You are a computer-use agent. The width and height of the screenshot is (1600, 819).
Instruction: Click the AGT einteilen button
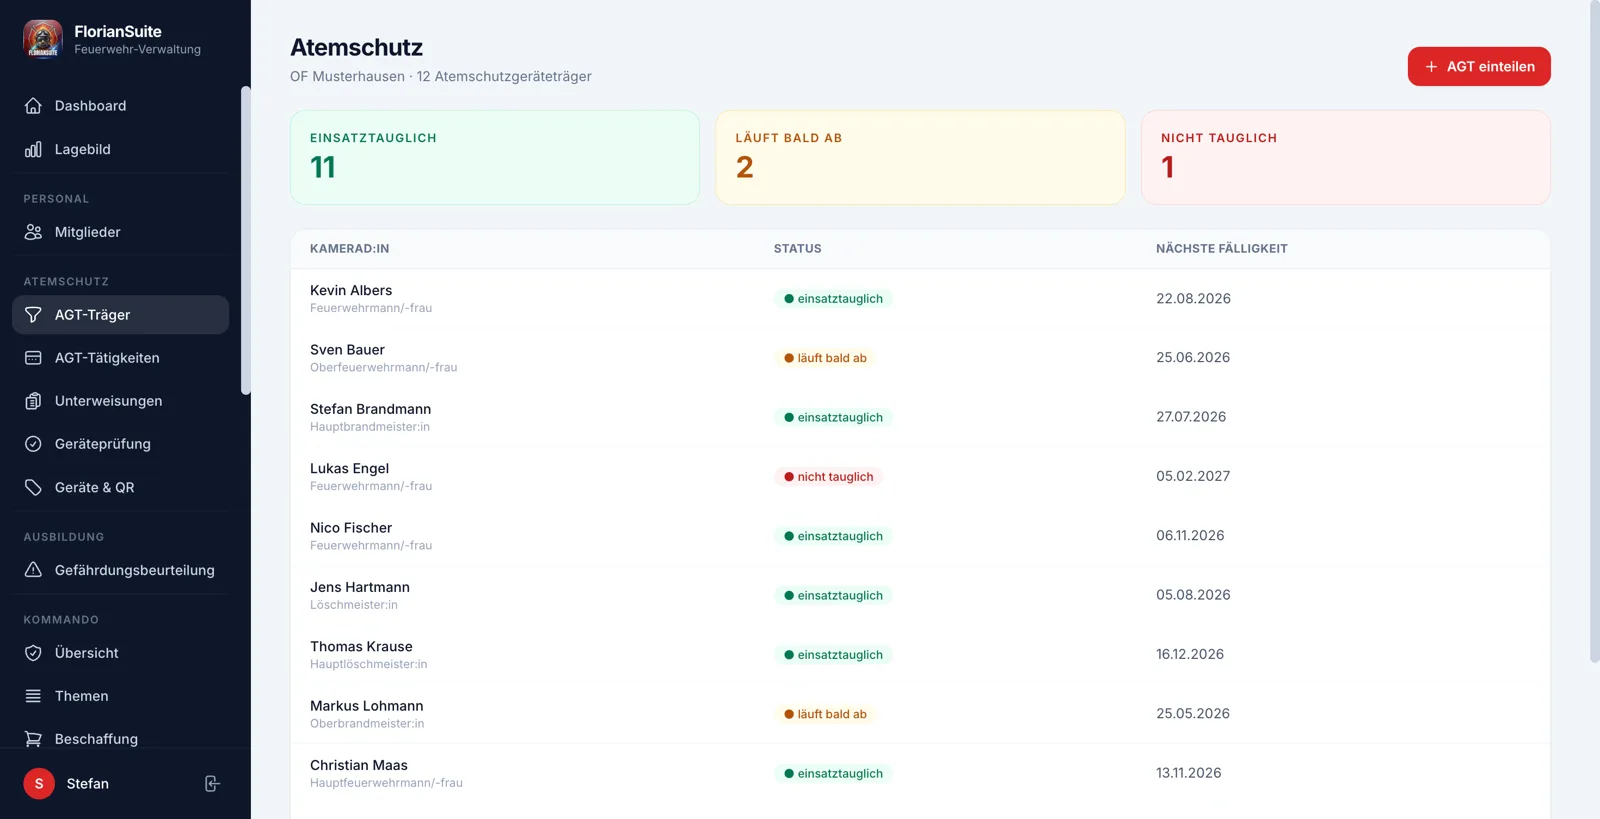pyautogui.click(x=1479, y=66)
